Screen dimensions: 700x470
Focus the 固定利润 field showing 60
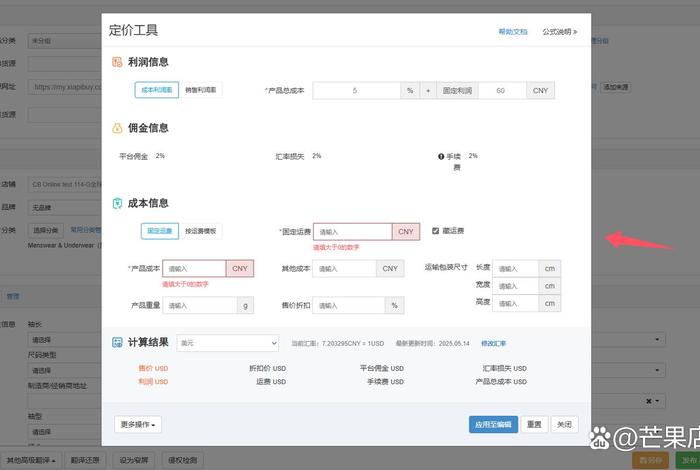tap(502, 91)
